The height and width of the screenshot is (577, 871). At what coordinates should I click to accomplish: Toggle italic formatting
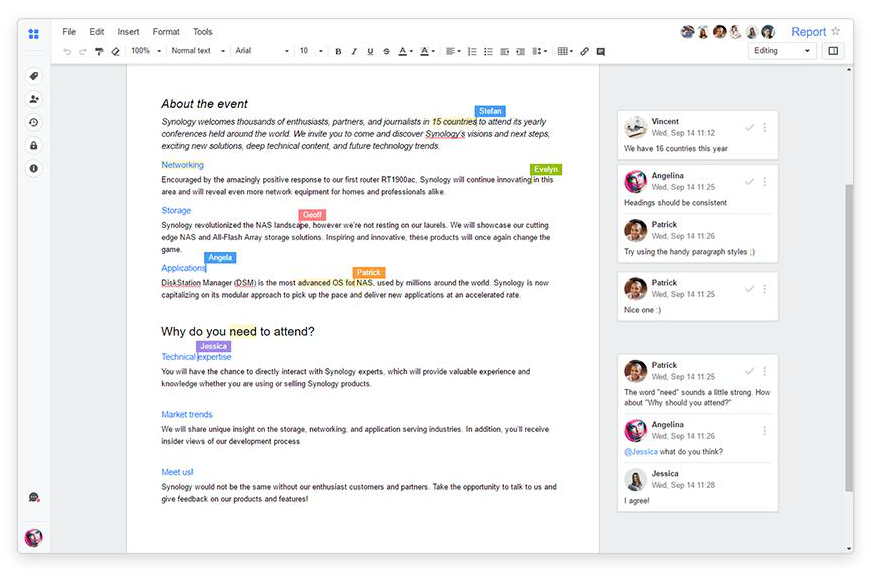(x=354, y=51)
